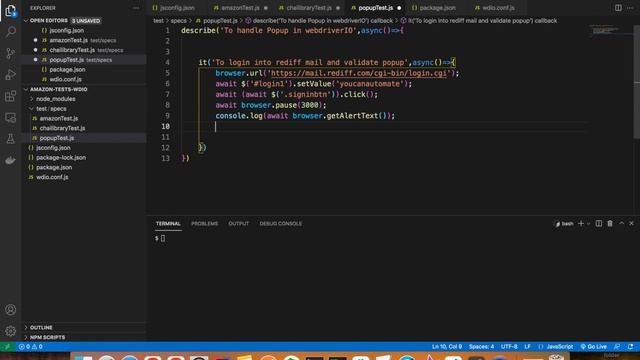
Task: Open the Testing flask view
Action: (x=11, y=139)
